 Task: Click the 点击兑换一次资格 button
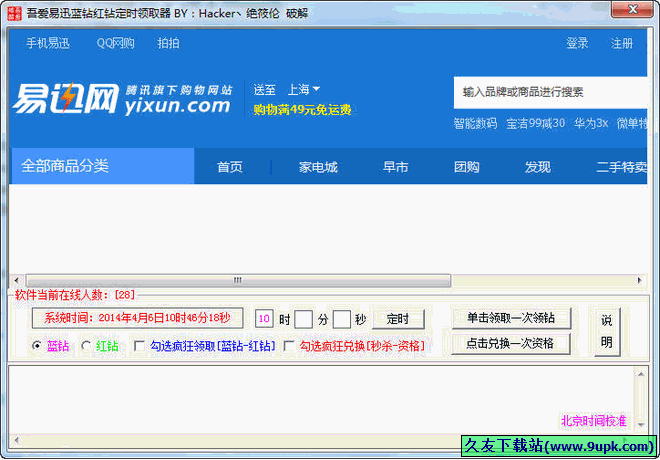click(x=511, y=344)
